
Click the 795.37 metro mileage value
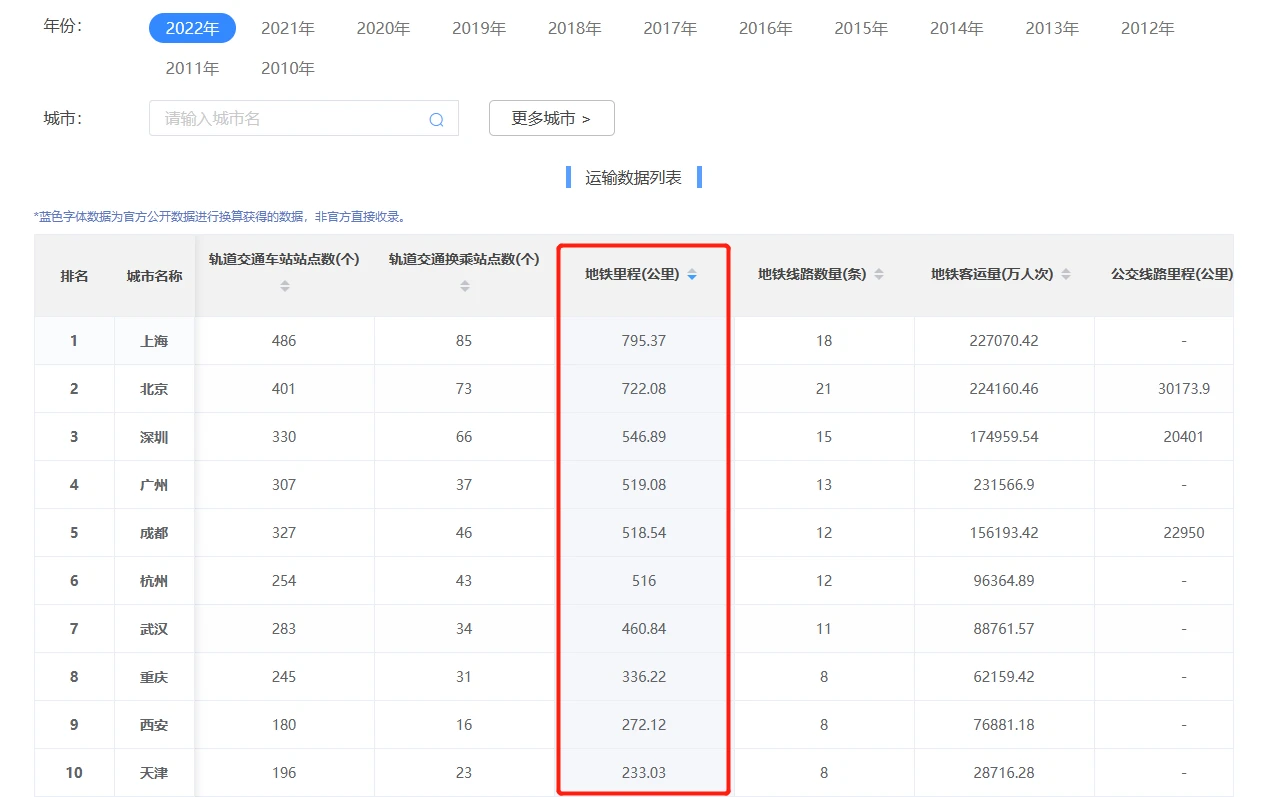(x=644, y=341)
